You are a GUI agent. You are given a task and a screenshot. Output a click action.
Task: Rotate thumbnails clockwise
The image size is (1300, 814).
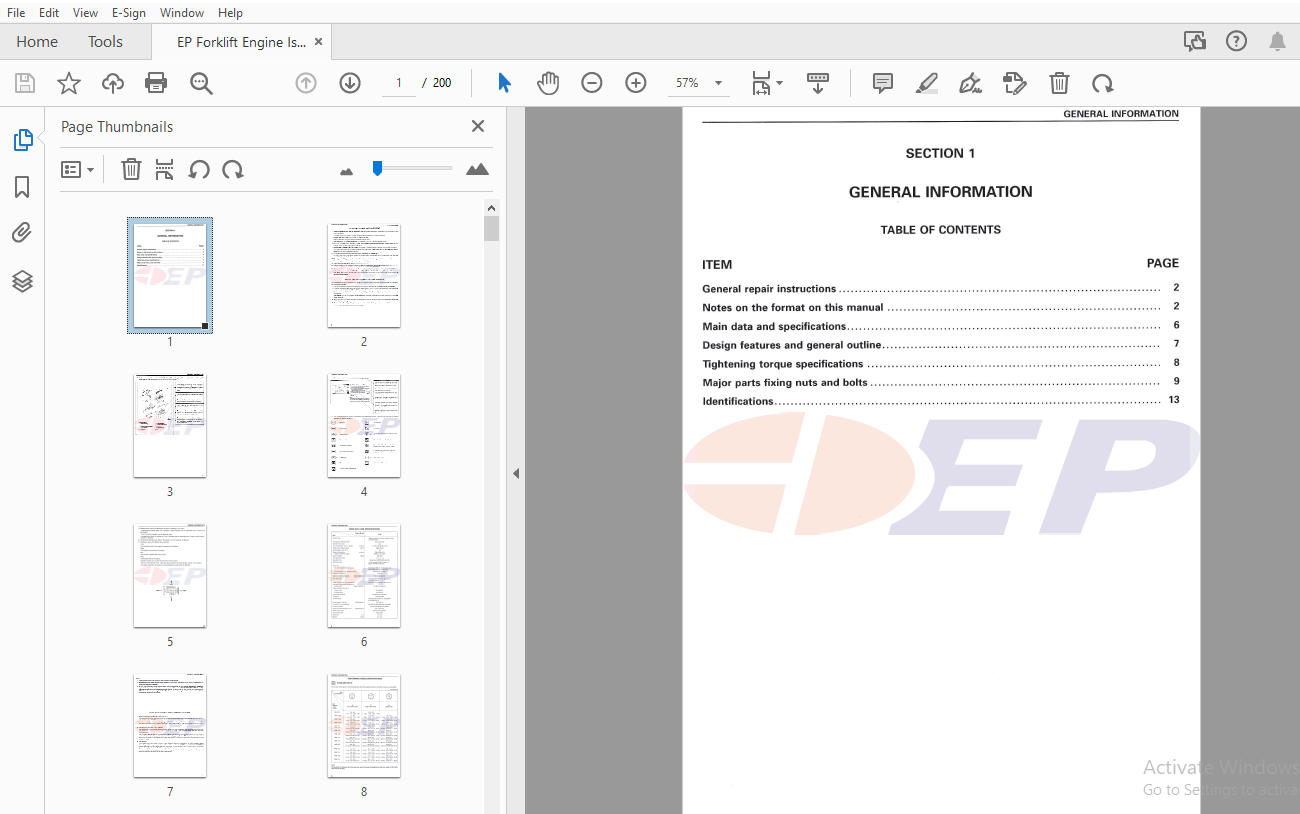[x=233, y=169]
